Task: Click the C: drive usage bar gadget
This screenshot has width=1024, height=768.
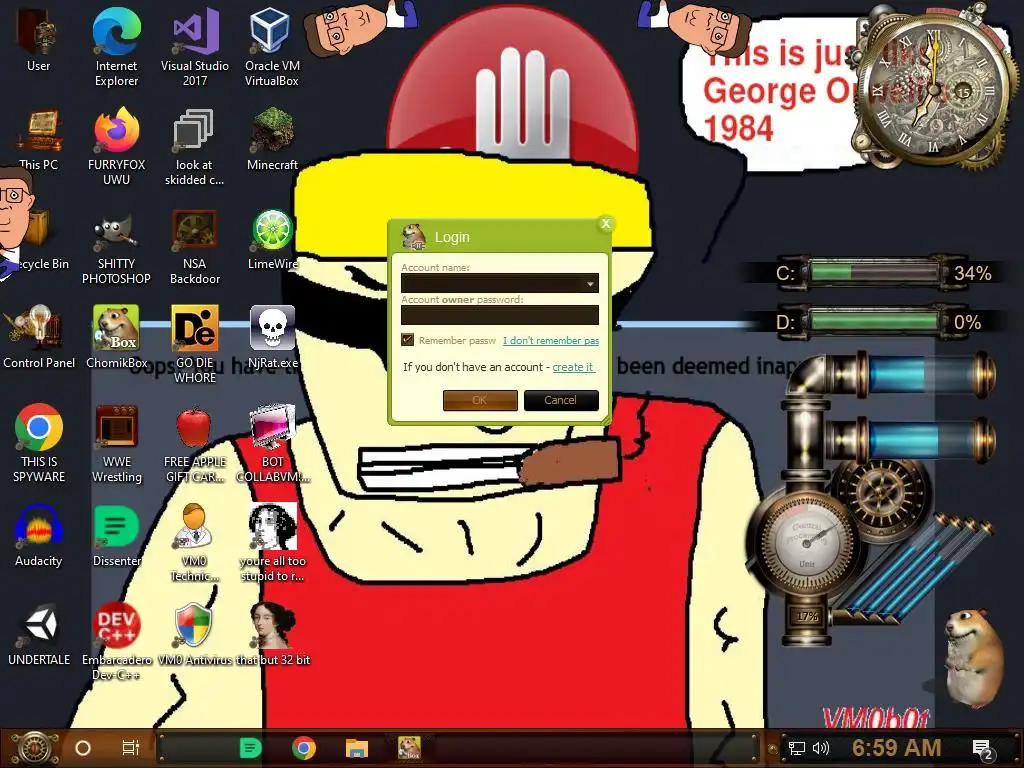Action: (x=874, y=272)
